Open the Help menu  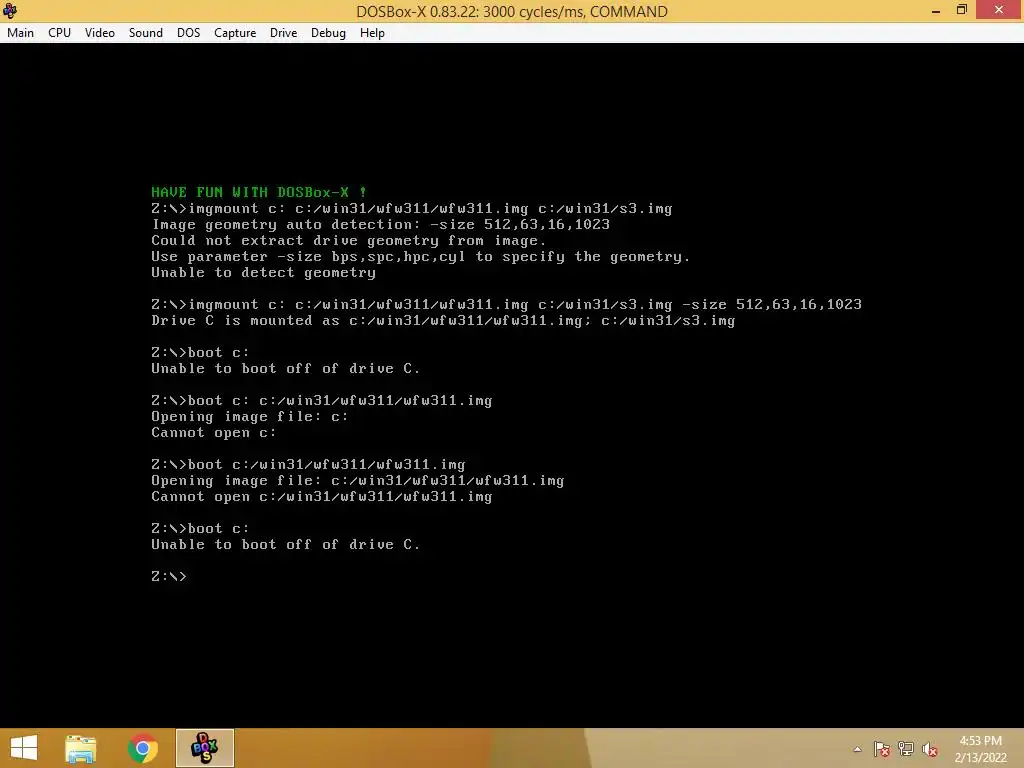[x=372, y=33]
